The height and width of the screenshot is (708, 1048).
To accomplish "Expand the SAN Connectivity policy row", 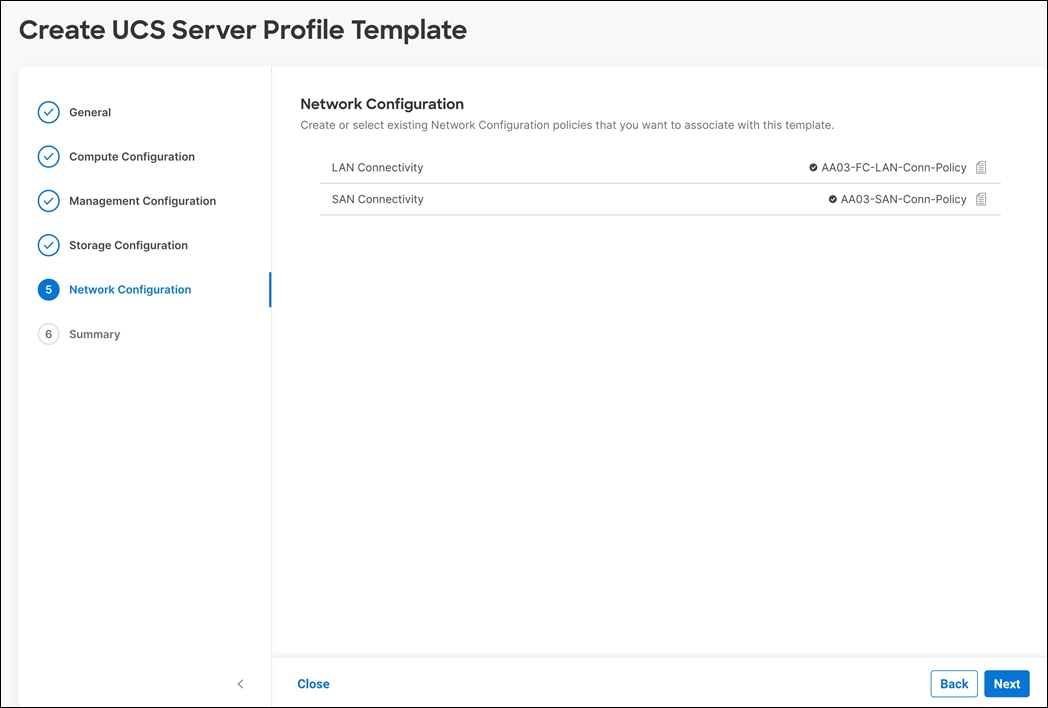I will 377,199.
